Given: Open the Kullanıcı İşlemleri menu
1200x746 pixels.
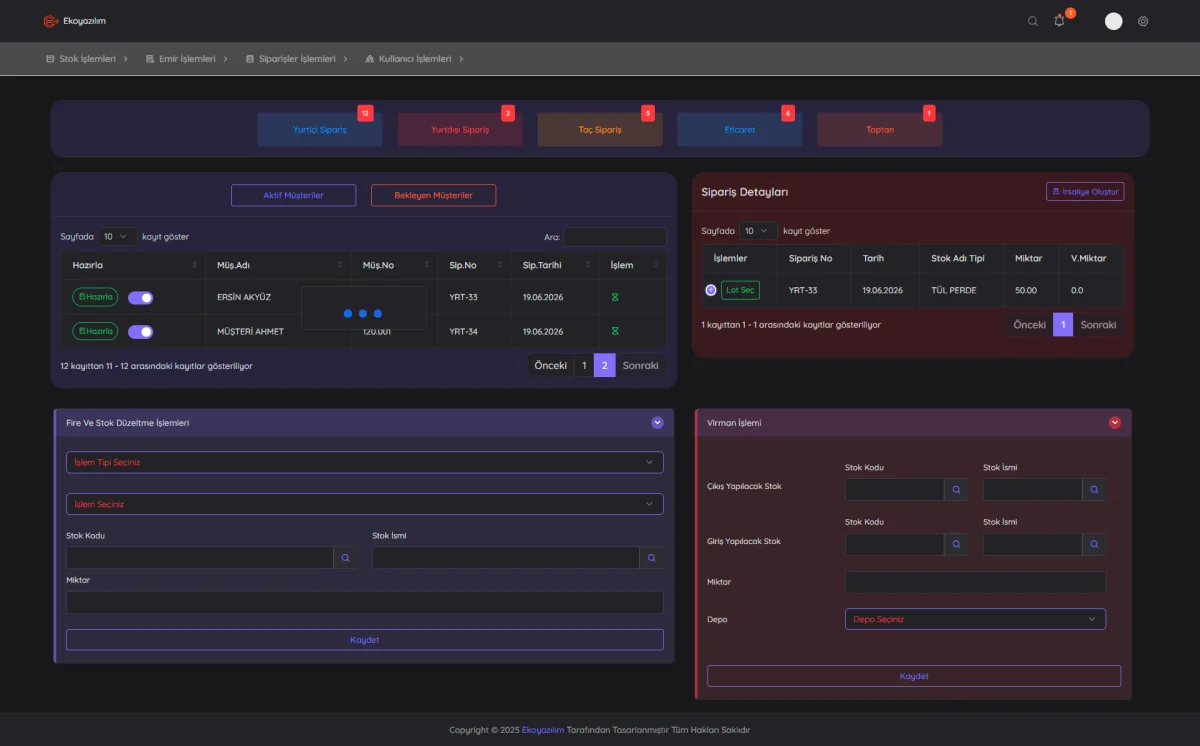Looking at the screenshot, I should click(414, 59).
